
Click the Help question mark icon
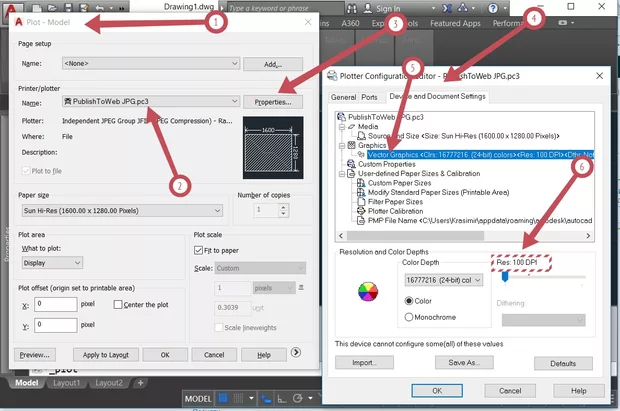pyautogui.click(x=493, y=8)
